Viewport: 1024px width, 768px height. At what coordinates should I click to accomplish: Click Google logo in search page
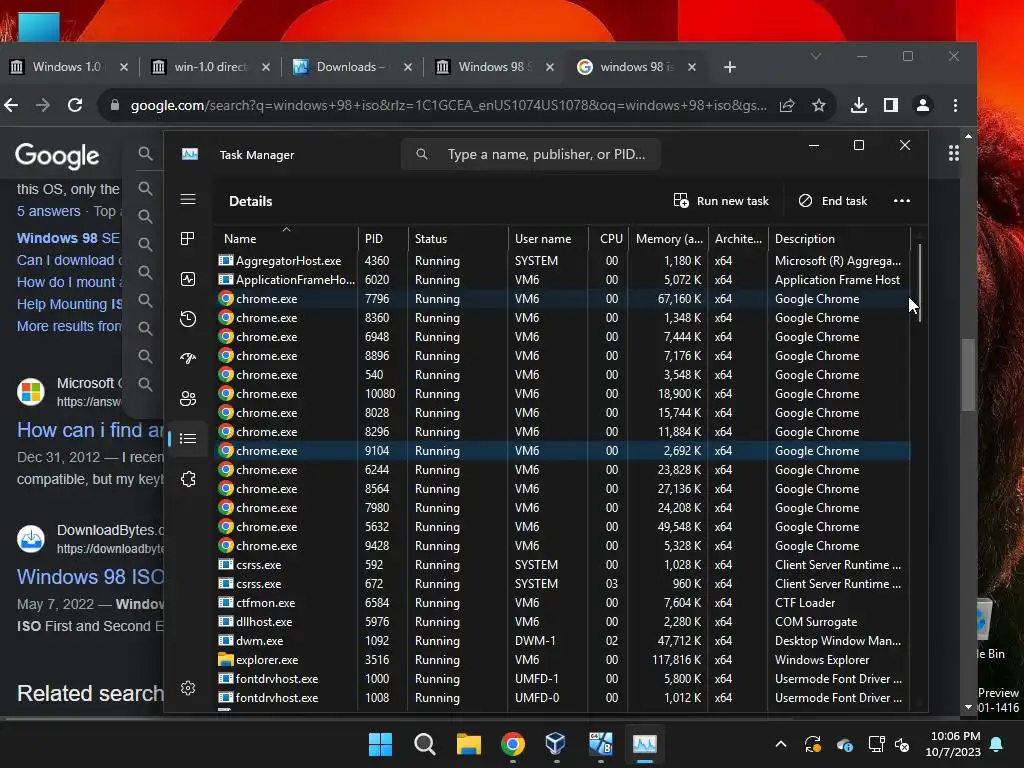(57, 155)
